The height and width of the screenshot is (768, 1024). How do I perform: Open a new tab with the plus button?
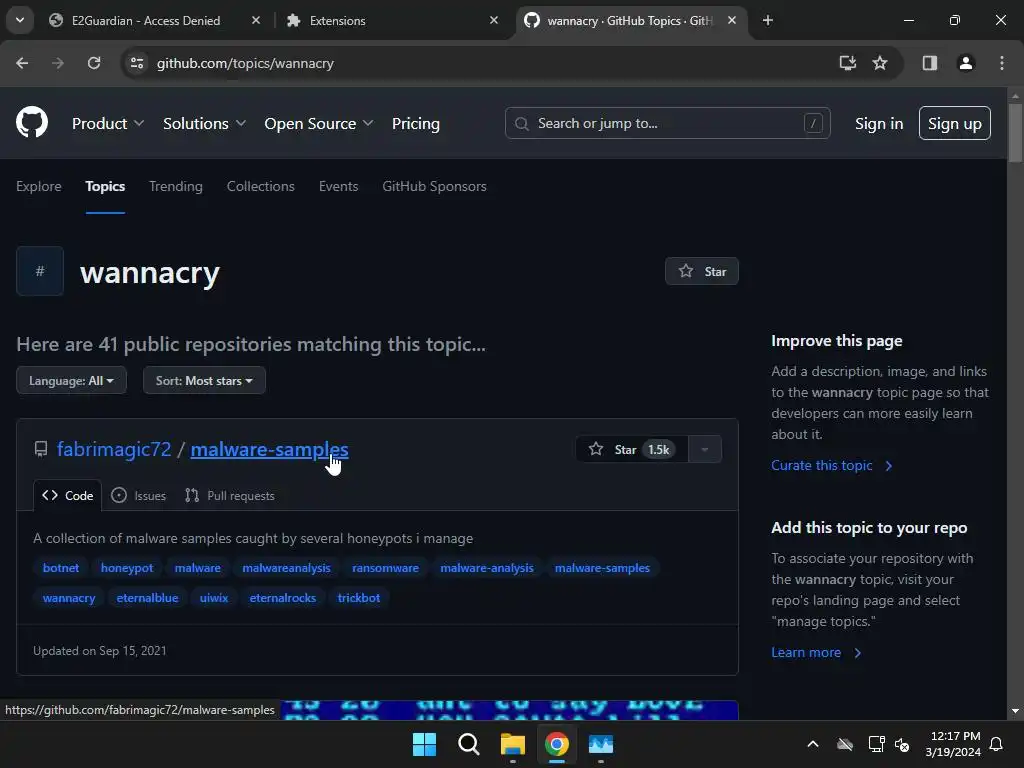[768, 20]
